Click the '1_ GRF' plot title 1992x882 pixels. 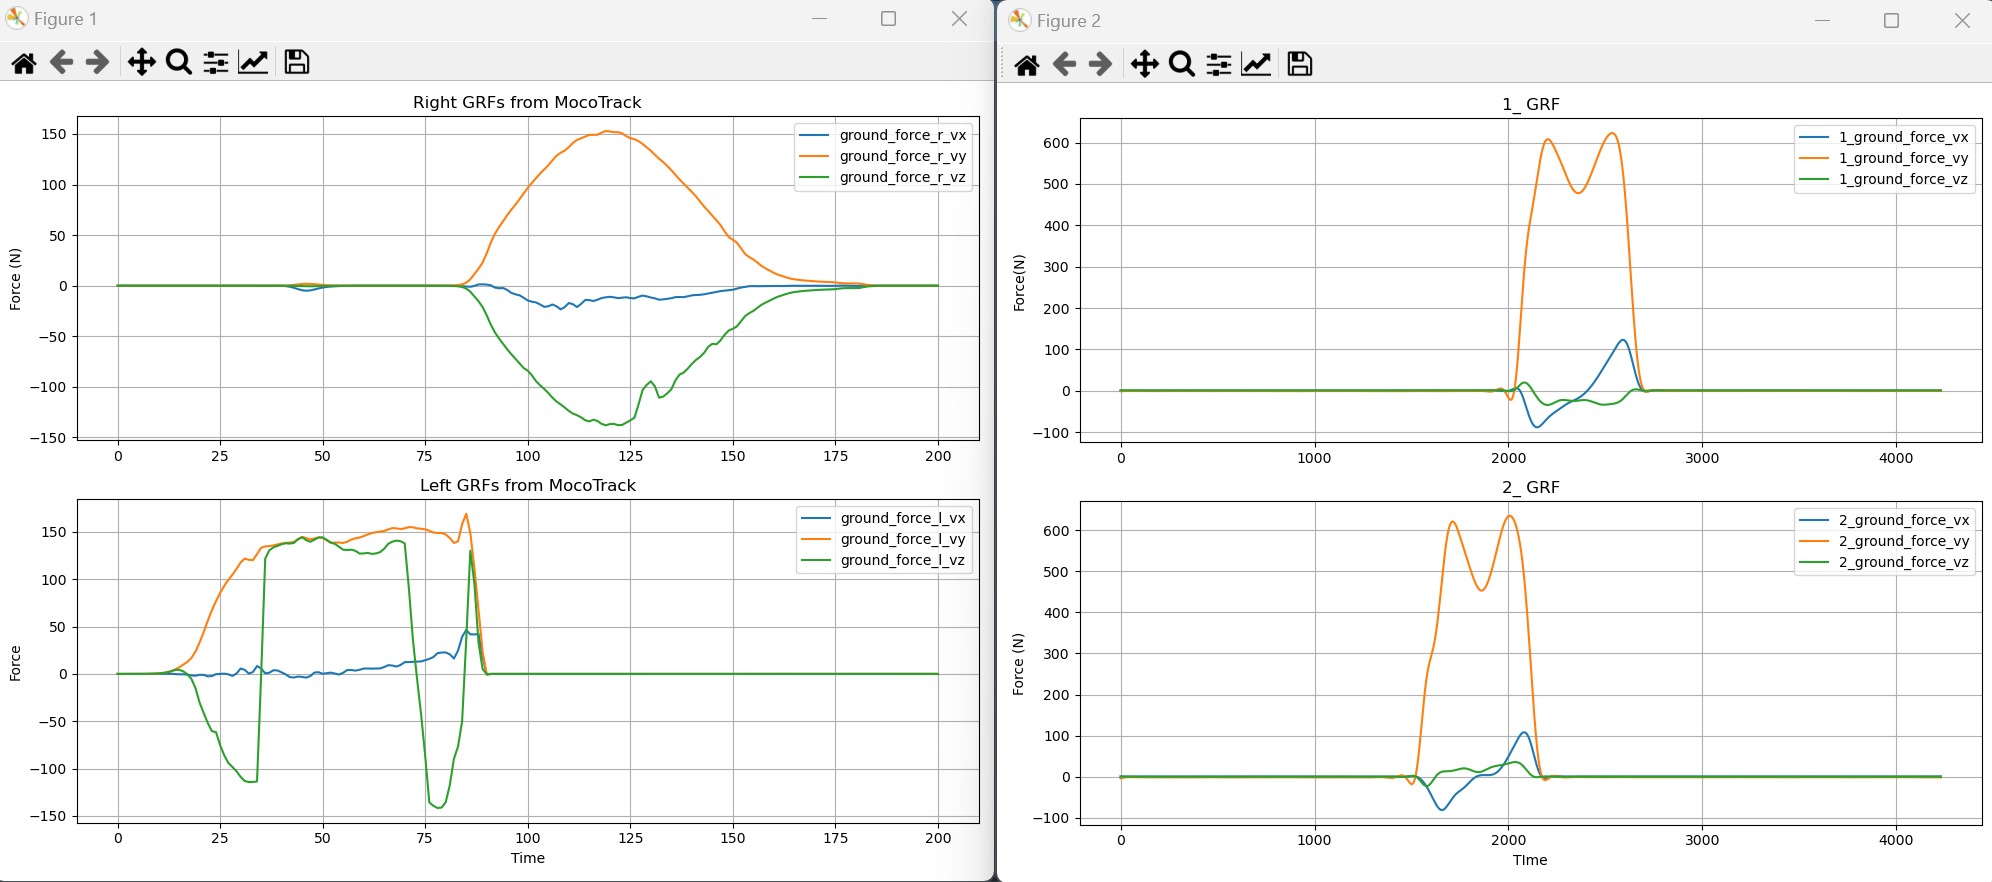[1530, 104]
